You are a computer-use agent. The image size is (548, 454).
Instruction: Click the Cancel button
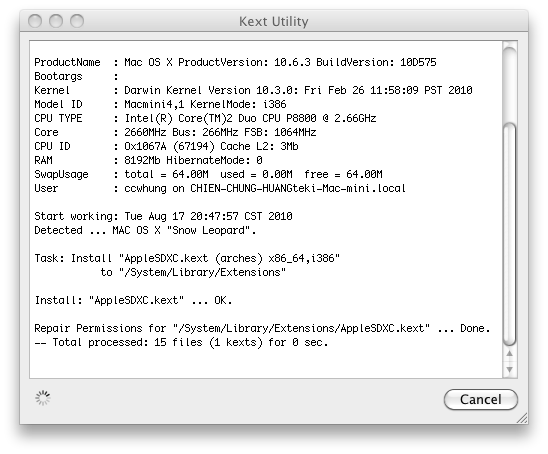coord(481,399)
